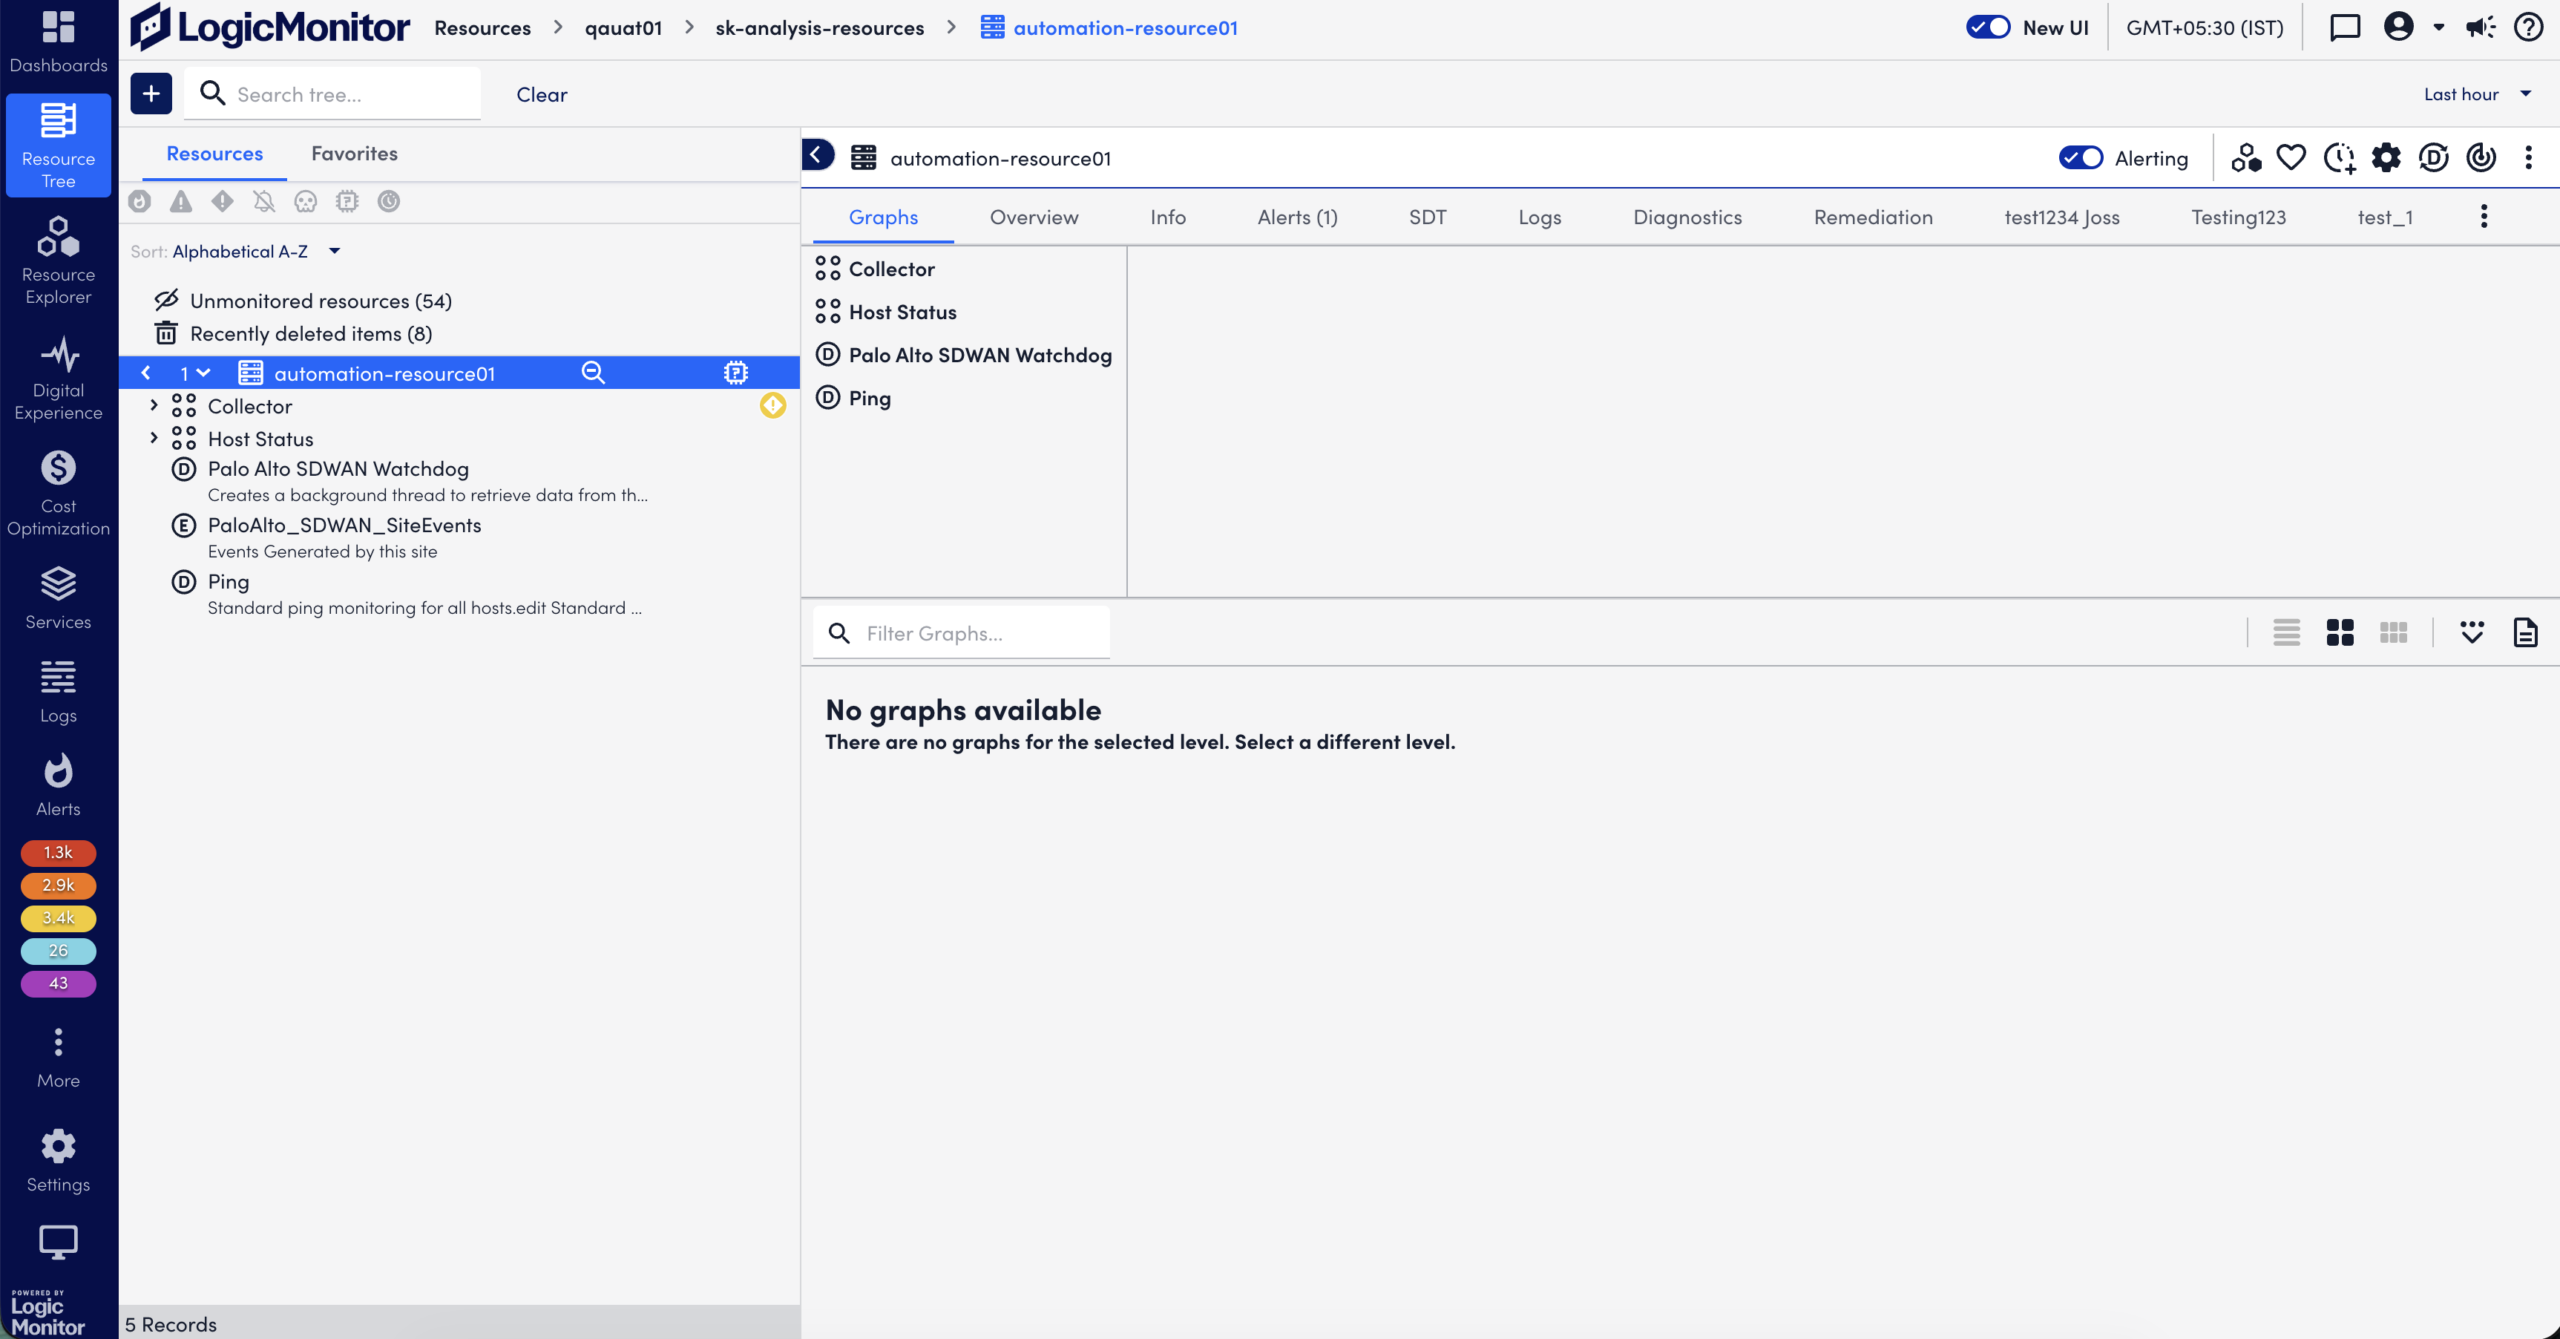This screenshot has height=1339, width=2560.
Task: Switch to the Overview tab
Action: [1034, 217]
